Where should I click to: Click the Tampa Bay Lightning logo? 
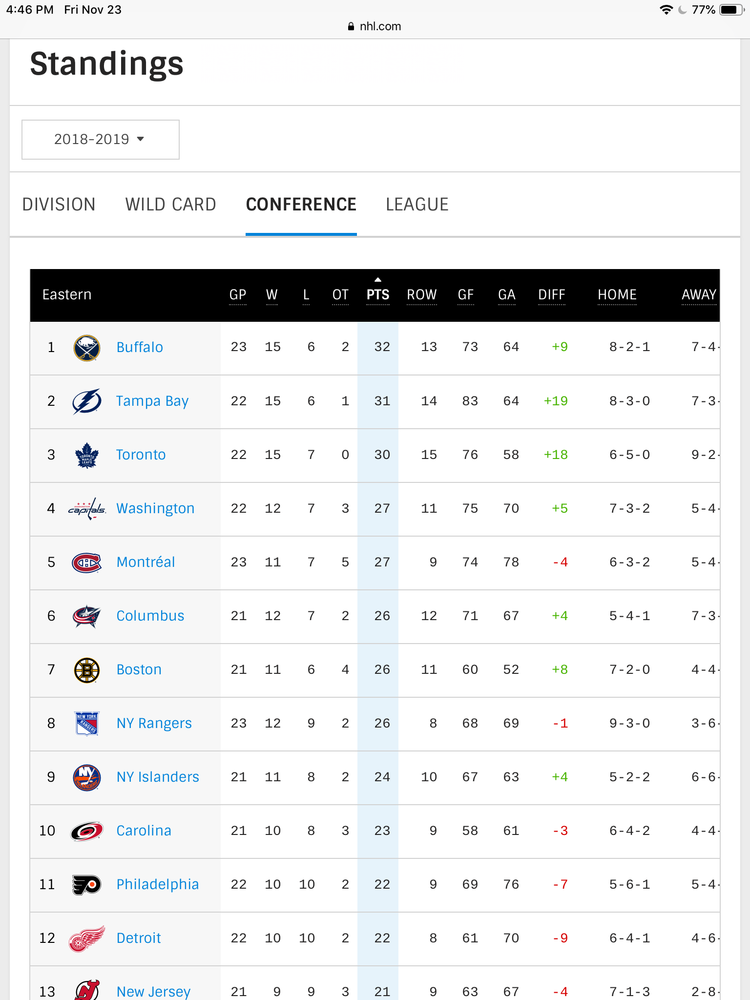tap(86, 401)
